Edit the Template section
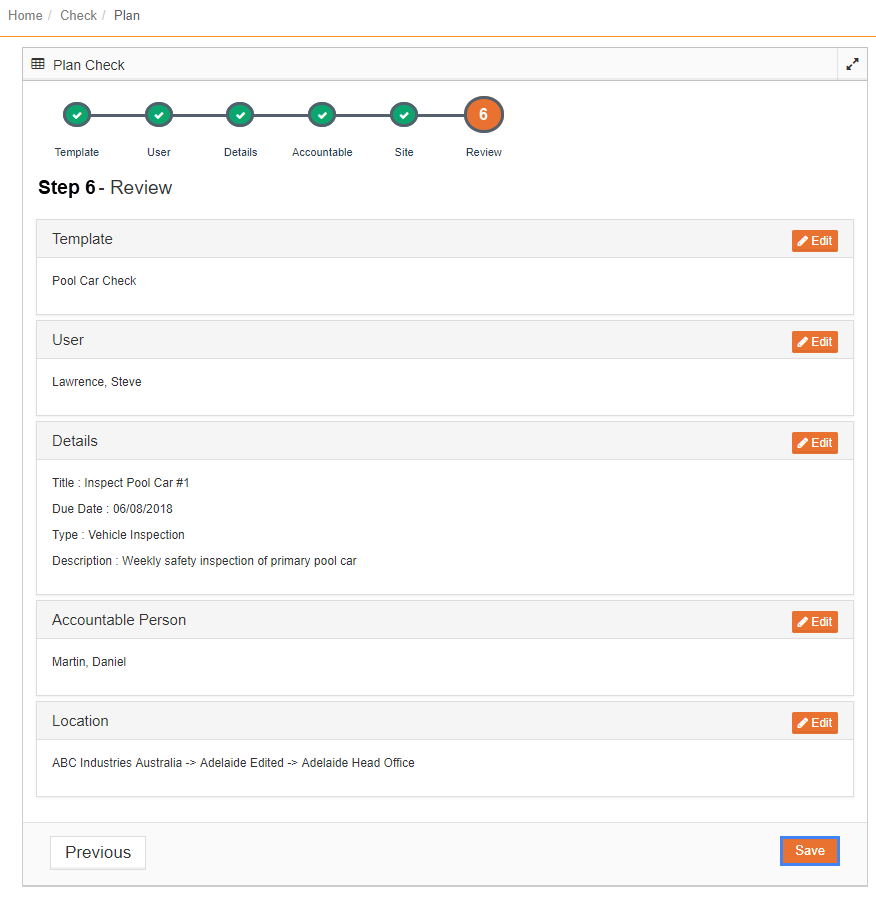 coord(814,241)
